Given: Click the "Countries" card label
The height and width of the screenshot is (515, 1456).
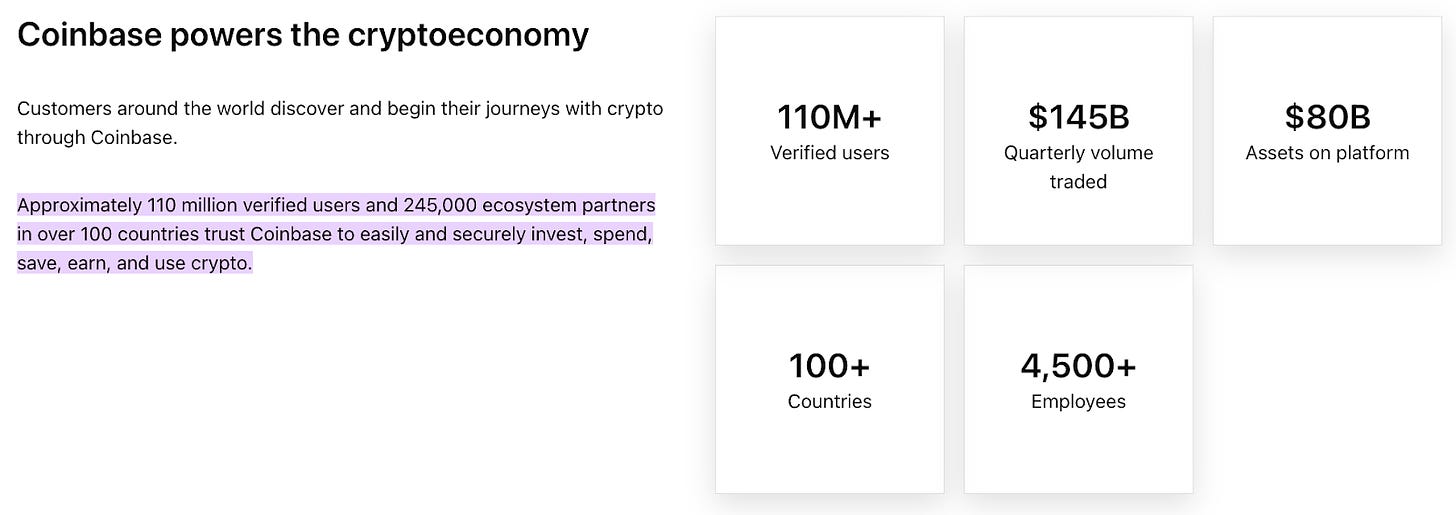Looking at the screenshot, I should tap(829, 402).
